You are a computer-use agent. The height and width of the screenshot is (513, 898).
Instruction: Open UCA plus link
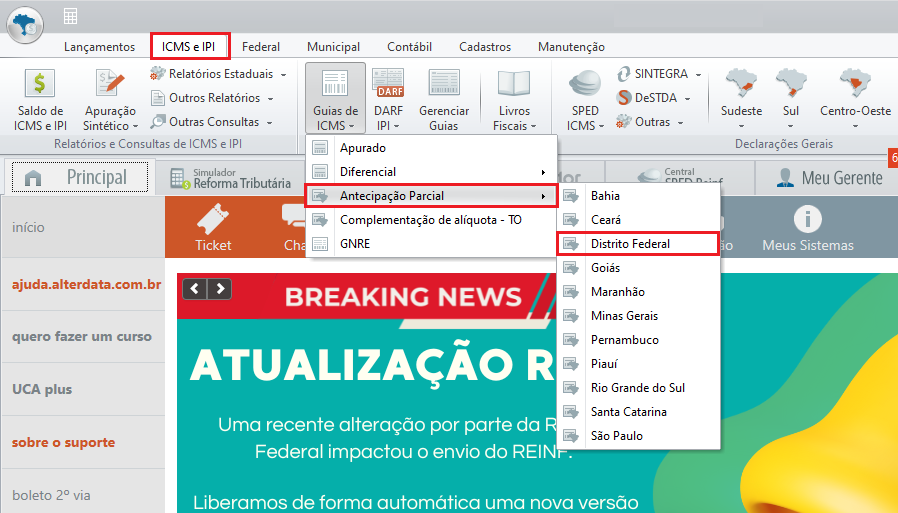click(42, 389)
